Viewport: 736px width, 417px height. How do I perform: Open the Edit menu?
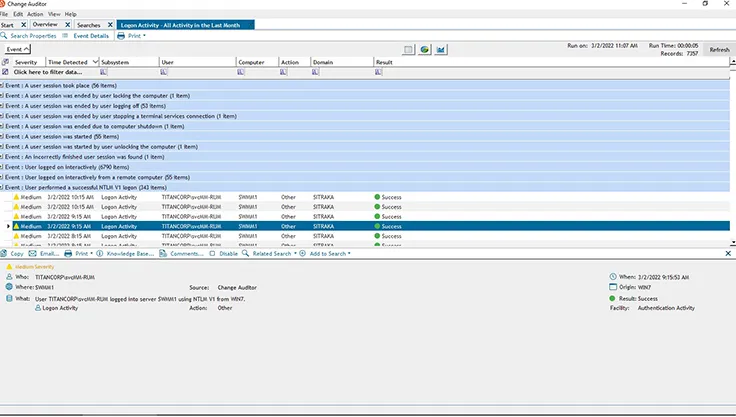point(18,14)
